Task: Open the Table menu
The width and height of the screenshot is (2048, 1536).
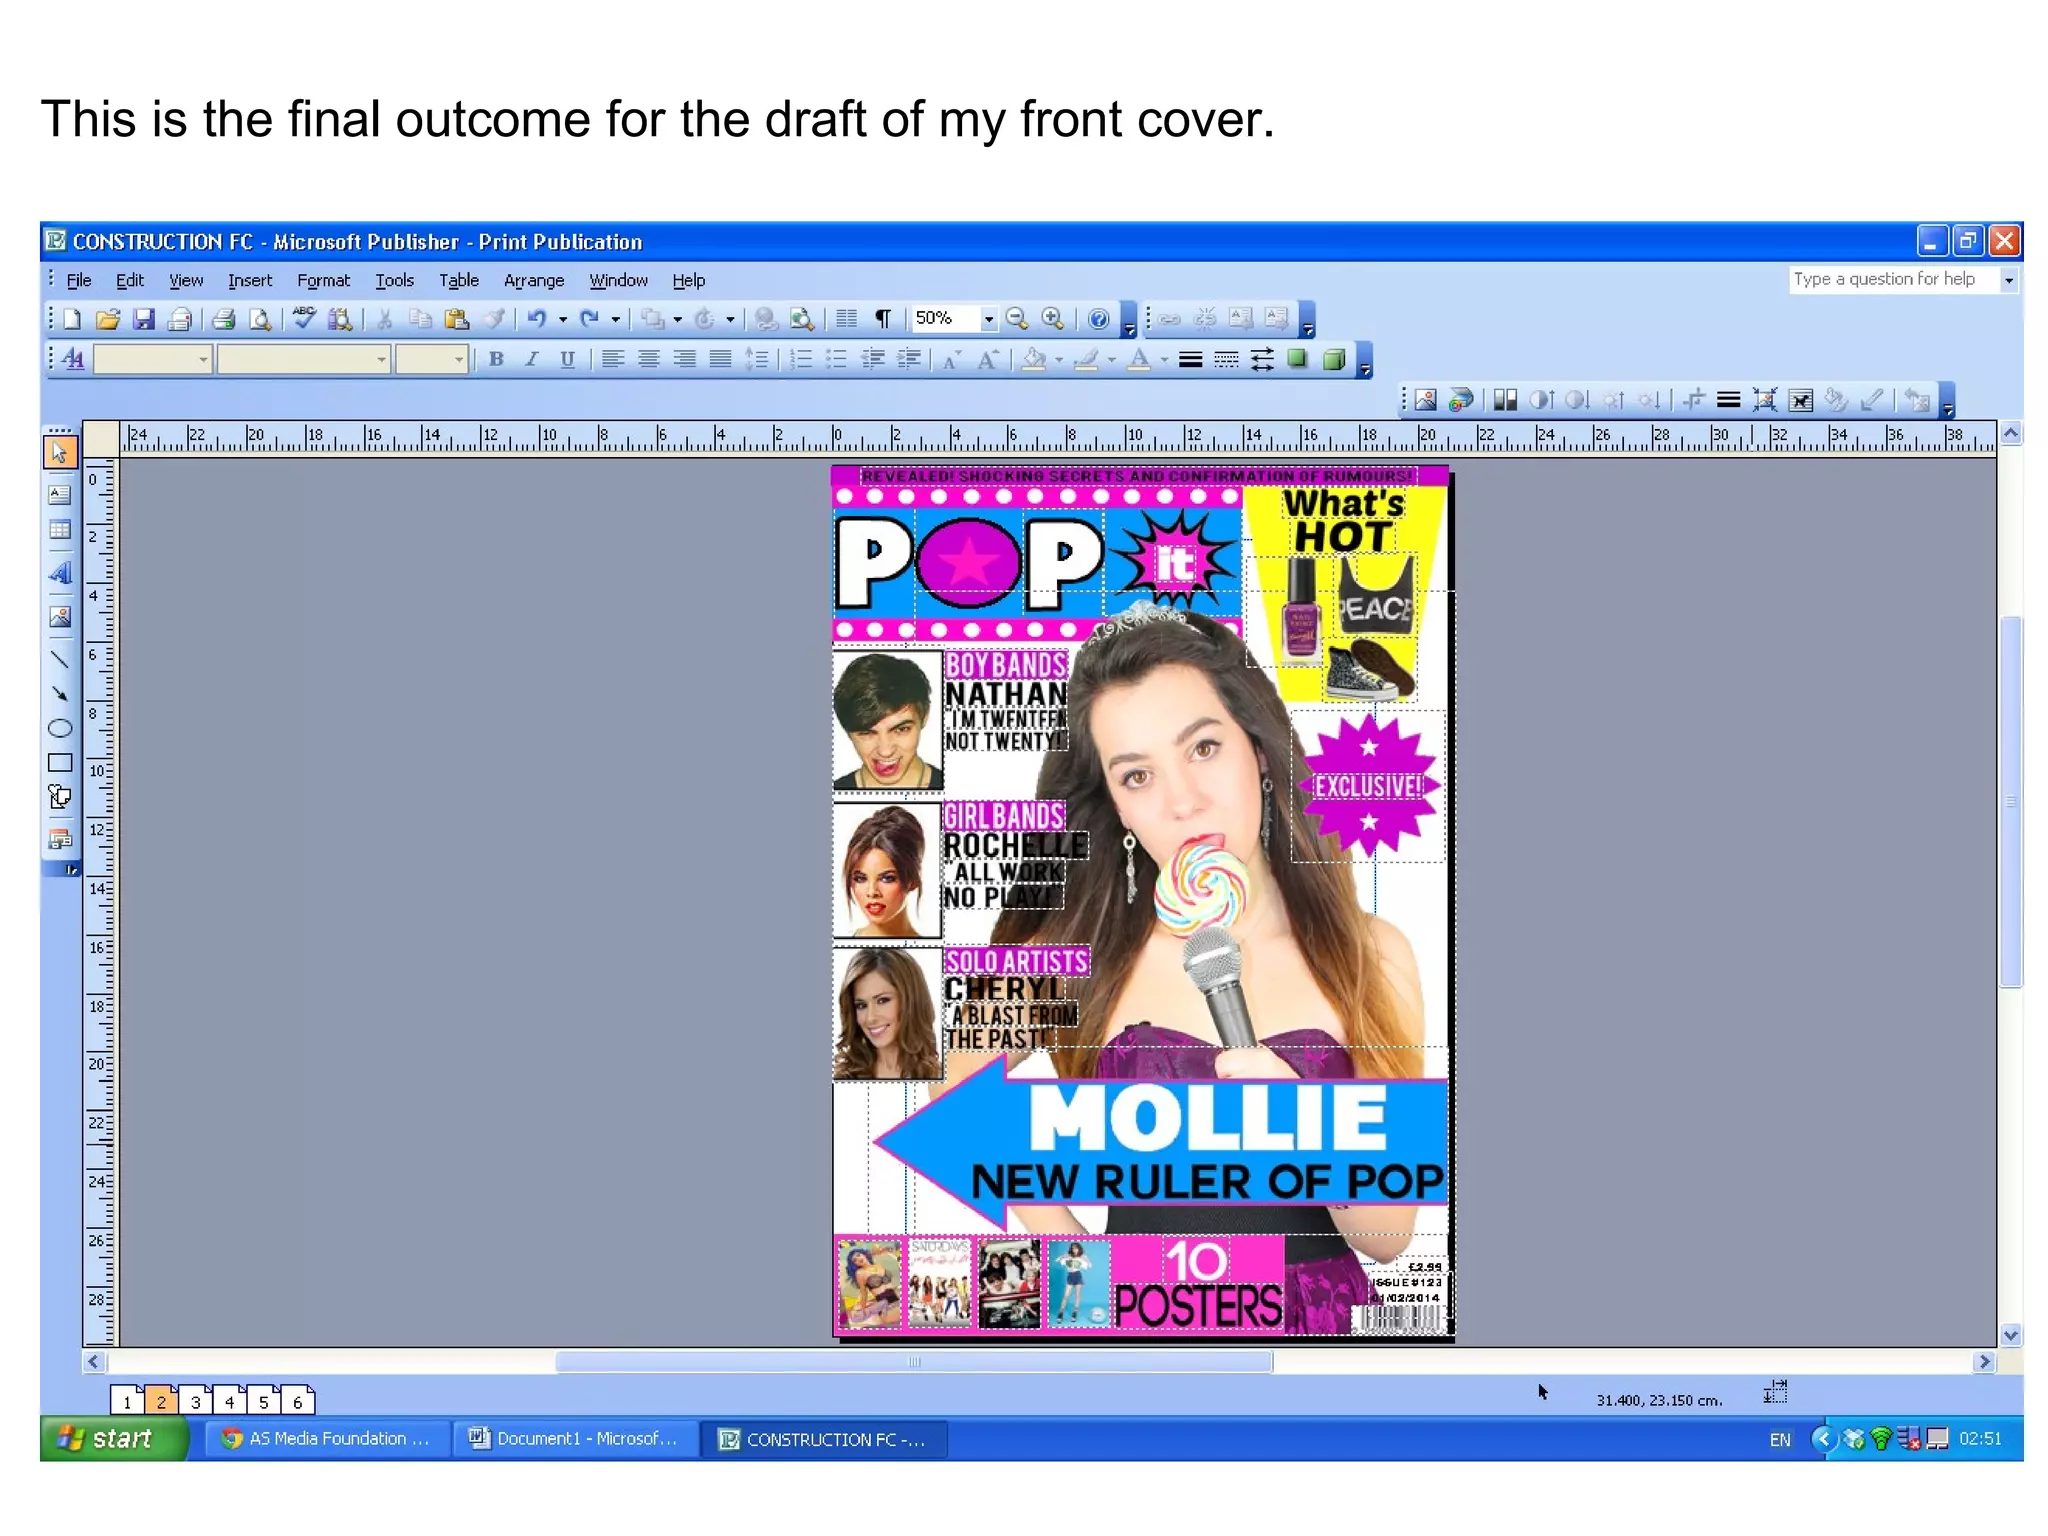Action: click(459, 281)
